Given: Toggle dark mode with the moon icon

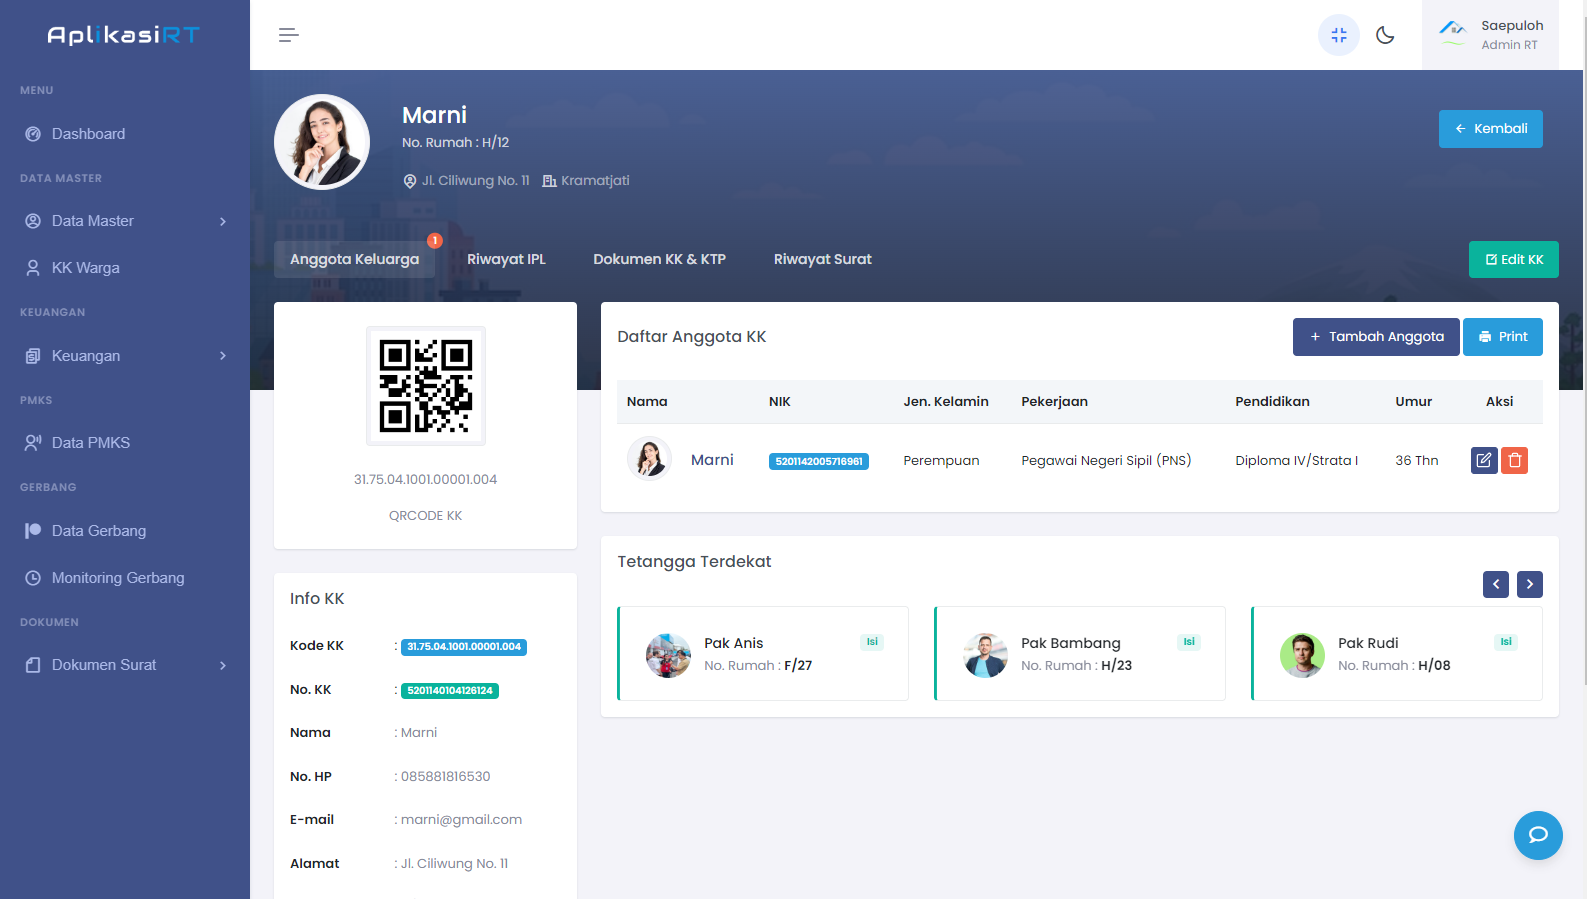Looking at the screenshot, I should pyautogui.click(x=1385, y=35).
